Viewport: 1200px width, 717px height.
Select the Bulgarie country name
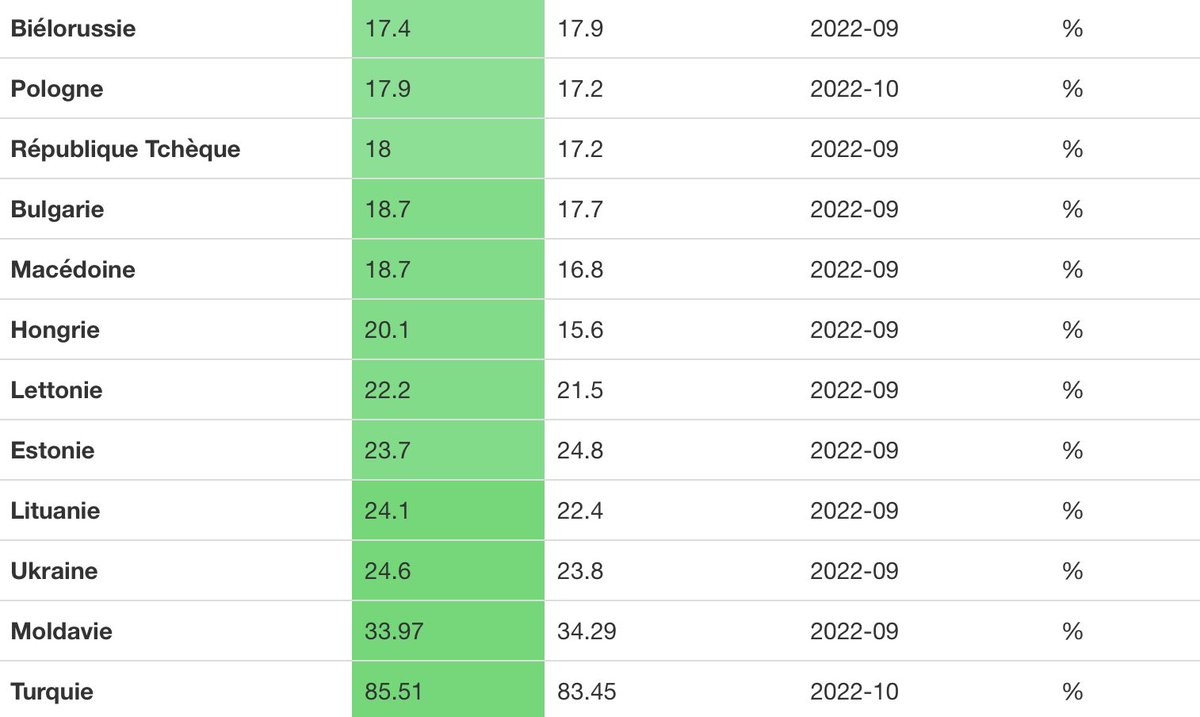(57, 209)
